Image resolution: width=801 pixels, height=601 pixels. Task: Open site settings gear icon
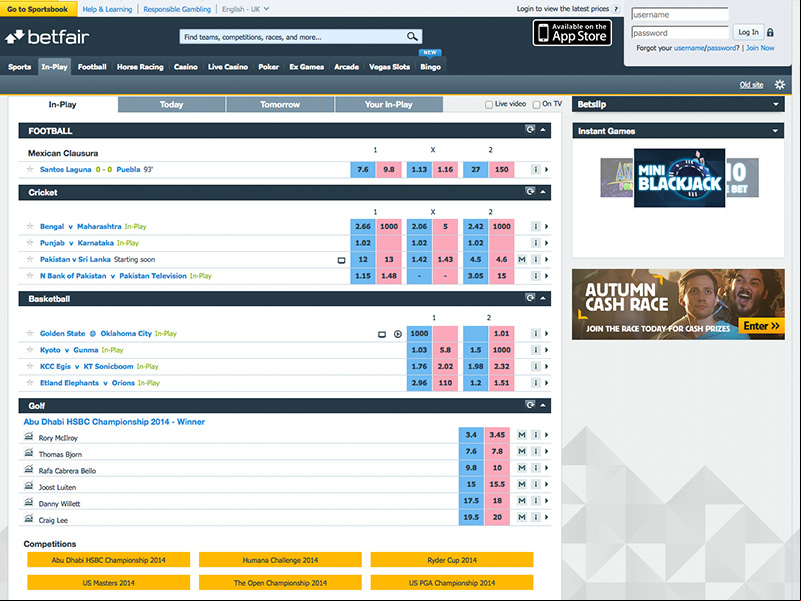pyautogui.click(x=780, y=85)
